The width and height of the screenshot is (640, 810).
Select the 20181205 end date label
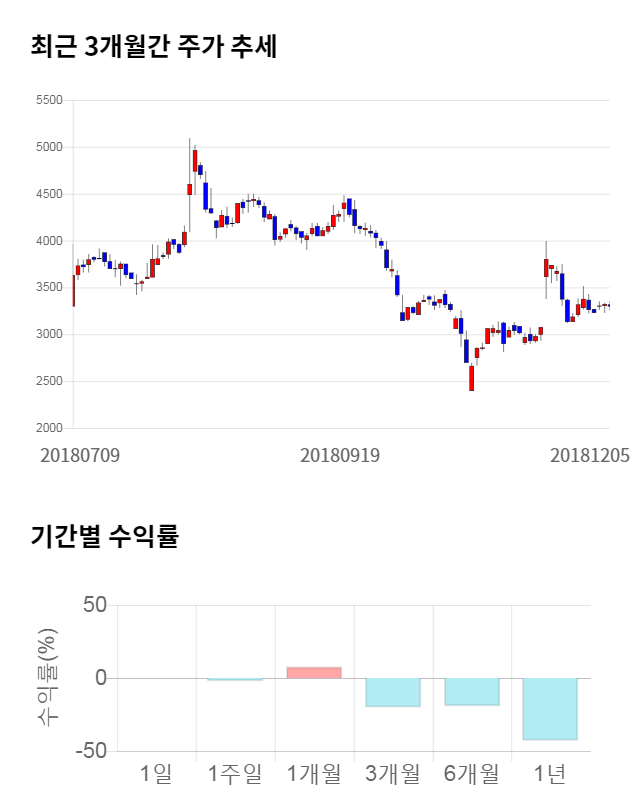(590, 455)
